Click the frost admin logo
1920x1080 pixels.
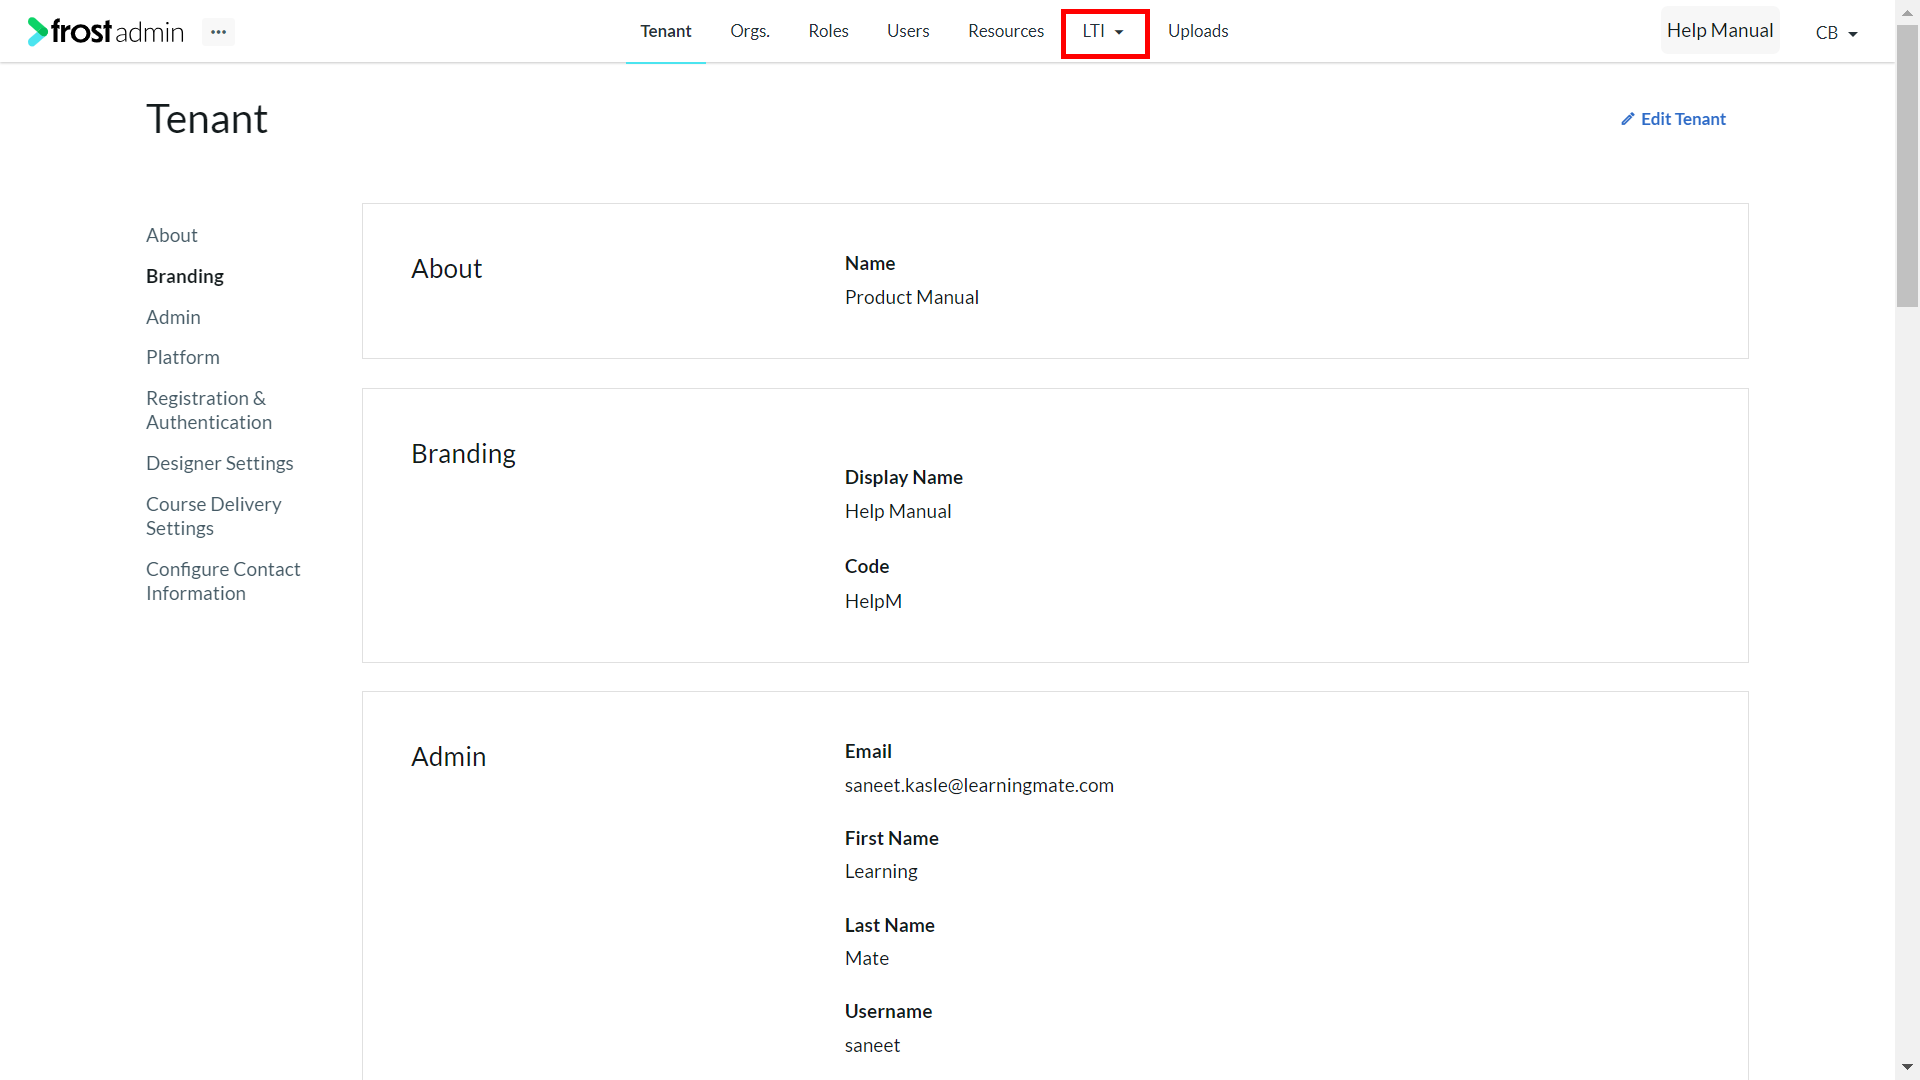[x=106, y=32]
